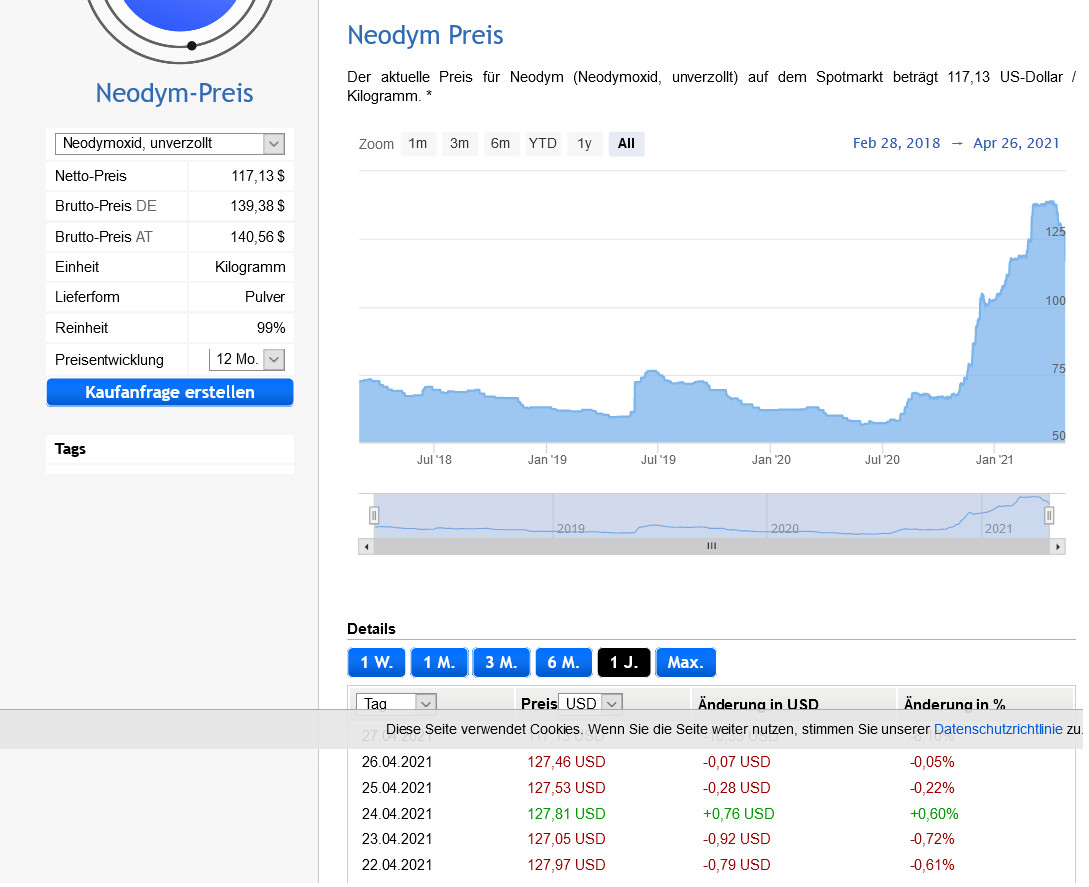1089x887 pixels.
Task: Click the right navigator range handle
Action: tap(1049, 515)
